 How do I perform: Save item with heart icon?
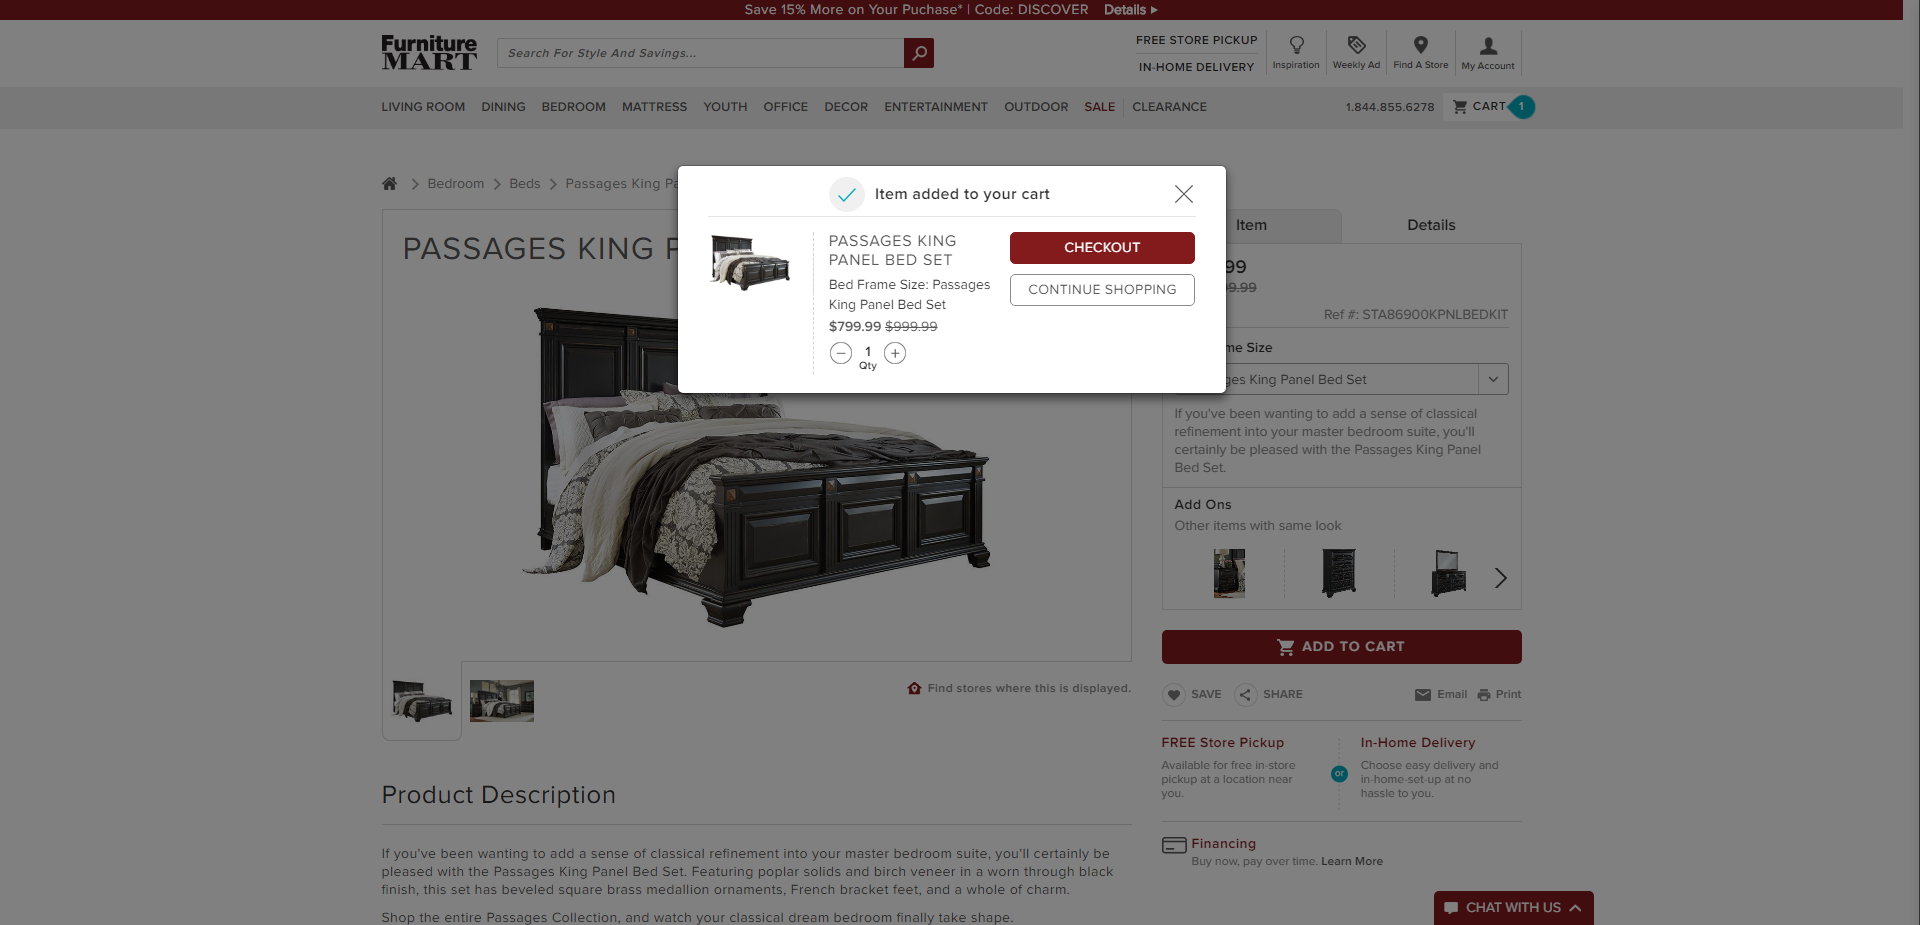[1174, 695]
